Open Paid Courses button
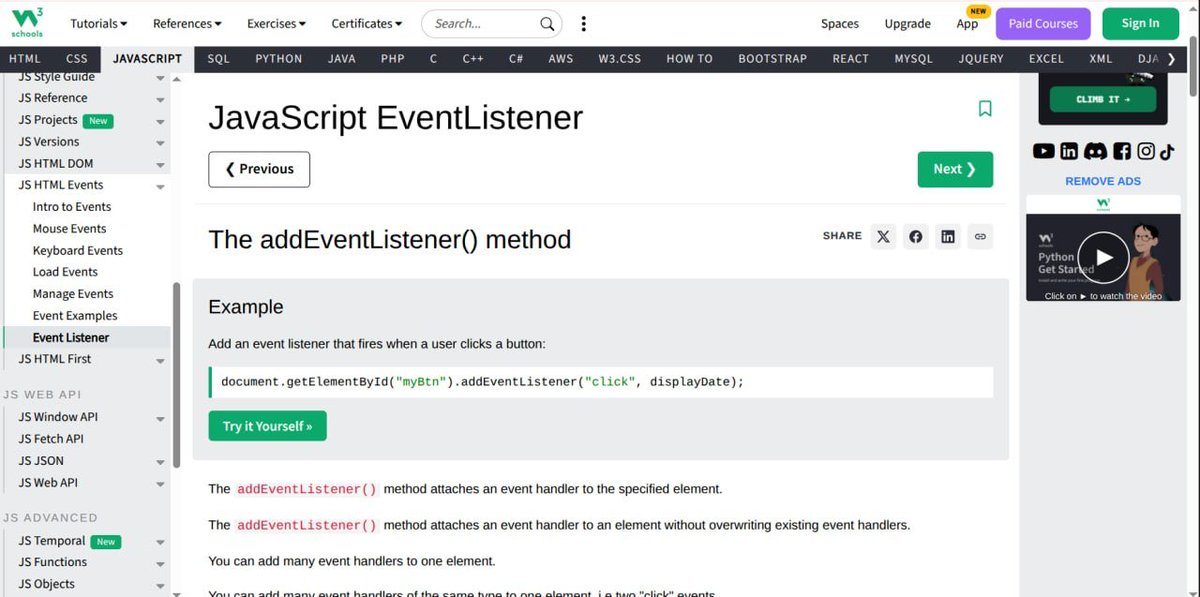This screenshot has height=597, width=1200. coord(1043,23)
